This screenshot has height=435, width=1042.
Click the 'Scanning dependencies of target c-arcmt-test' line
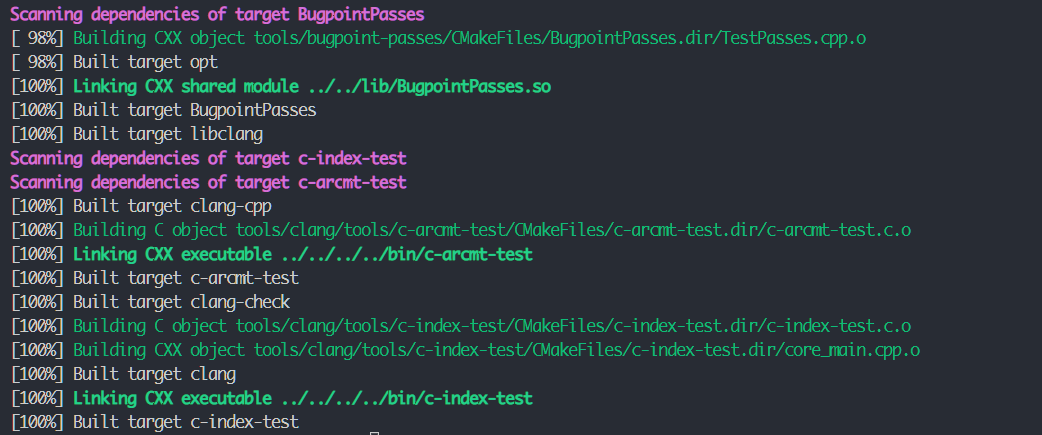click(208, 183)
